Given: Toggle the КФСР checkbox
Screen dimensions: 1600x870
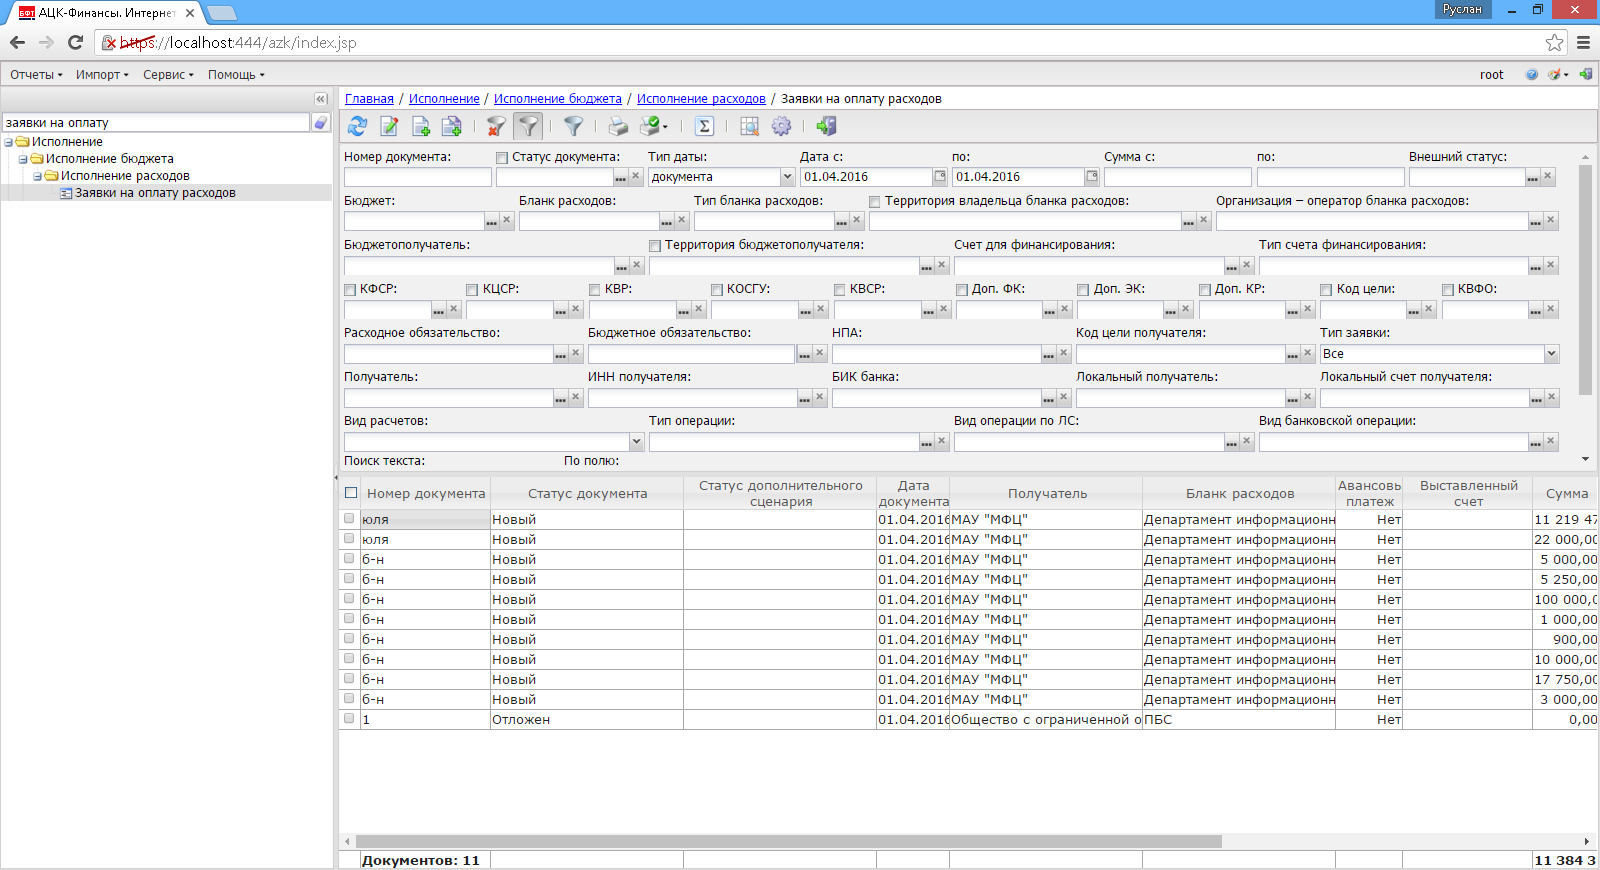Looking at the screenshot, I should coord(350,290).
